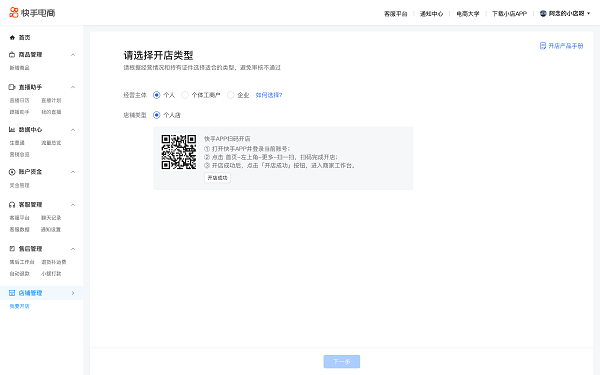
Task: Click the document icon beside 开店产品手册
Action: coord(543,46)
